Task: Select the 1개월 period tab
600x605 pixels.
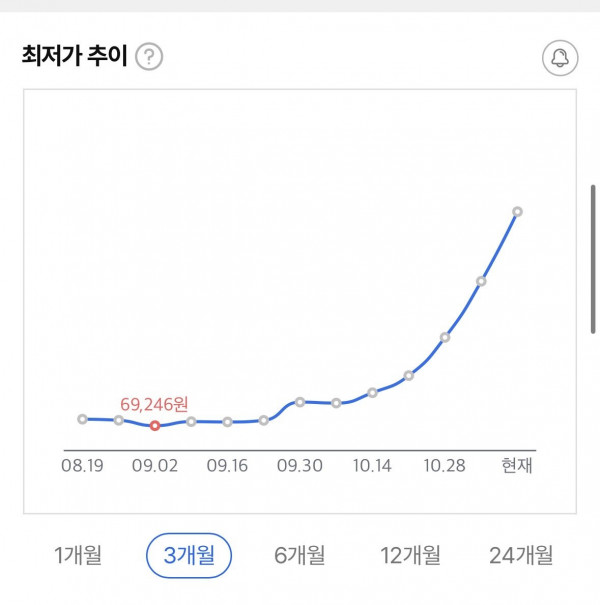Action: (78, 555)
